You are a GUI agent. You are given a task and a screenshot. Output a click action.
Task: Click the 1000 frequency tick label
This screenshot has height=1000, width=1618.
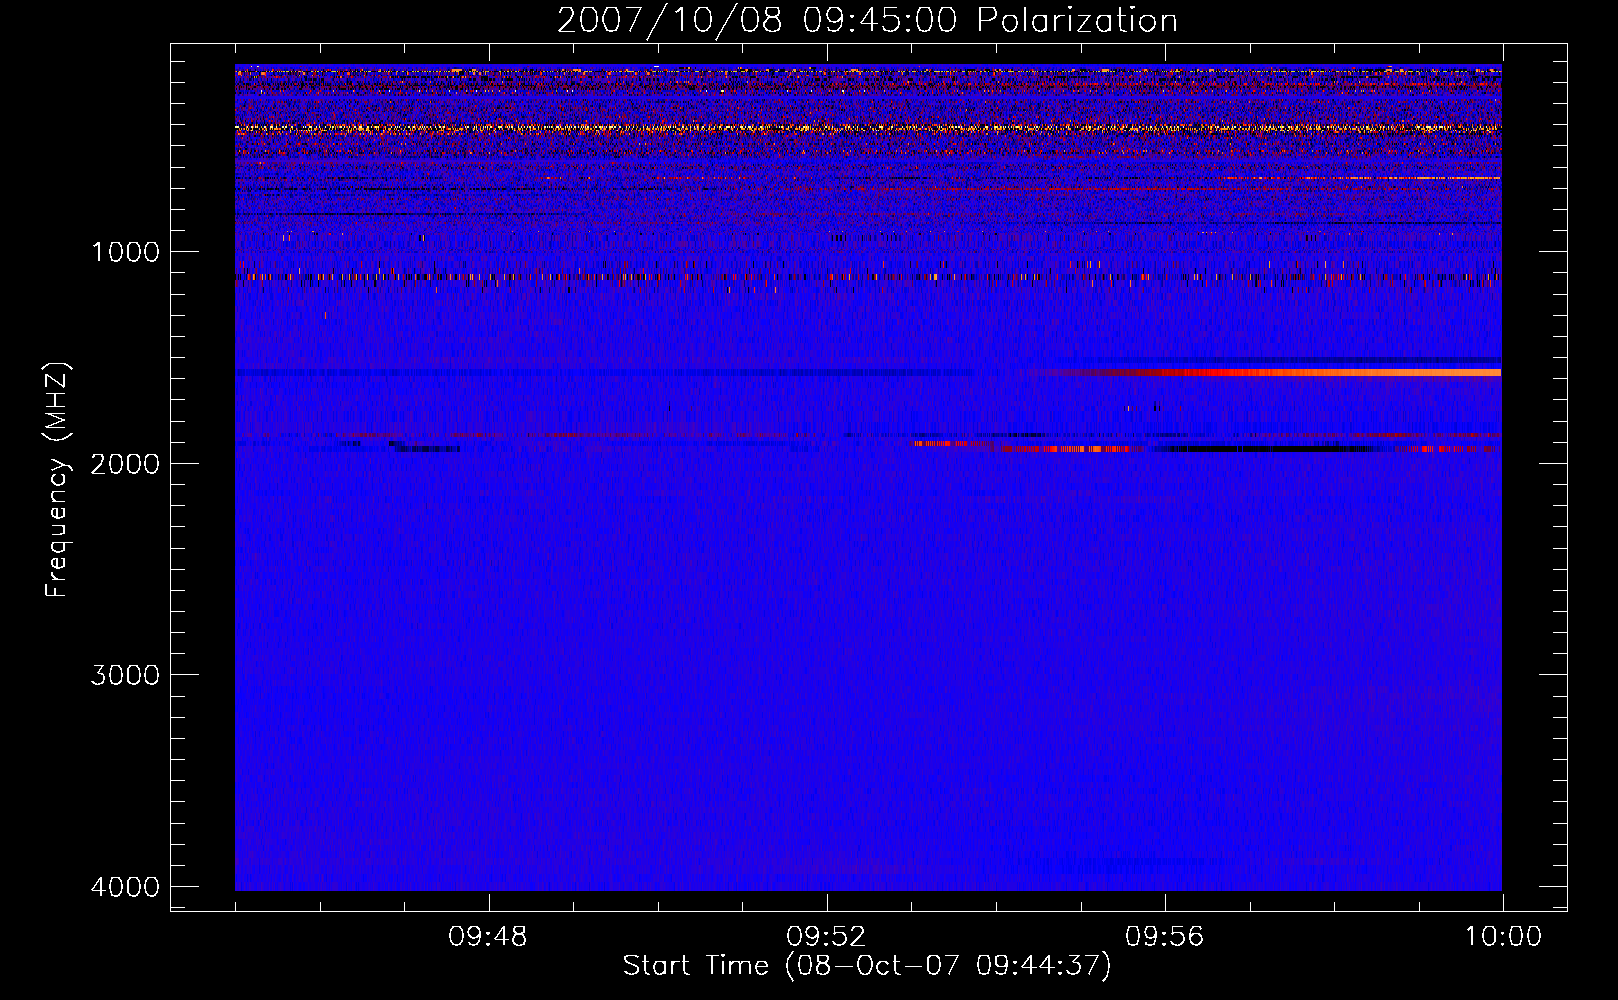[x=125, y=252]
